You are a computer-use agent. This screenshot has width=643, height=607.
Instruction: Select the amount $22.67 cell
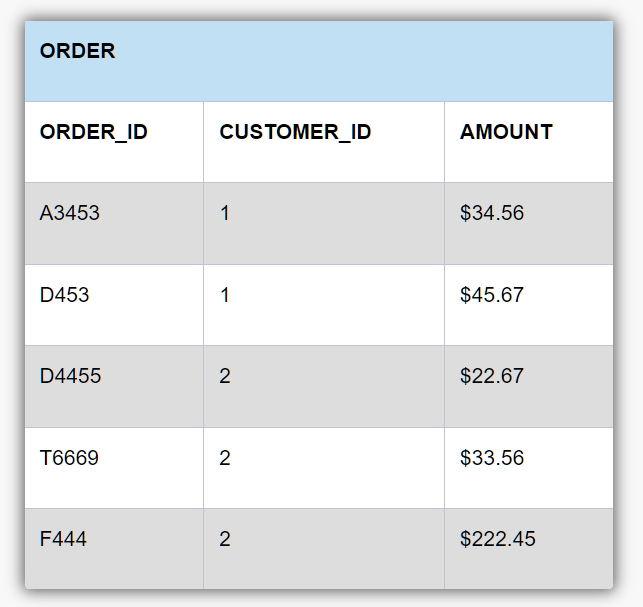point(529,386)
